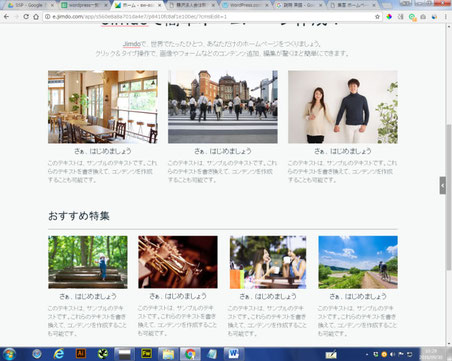This screenshot has height=361, width=452.
Task: Open the File Explorer folder on the taskbar
Action: (x=168, y=354)
